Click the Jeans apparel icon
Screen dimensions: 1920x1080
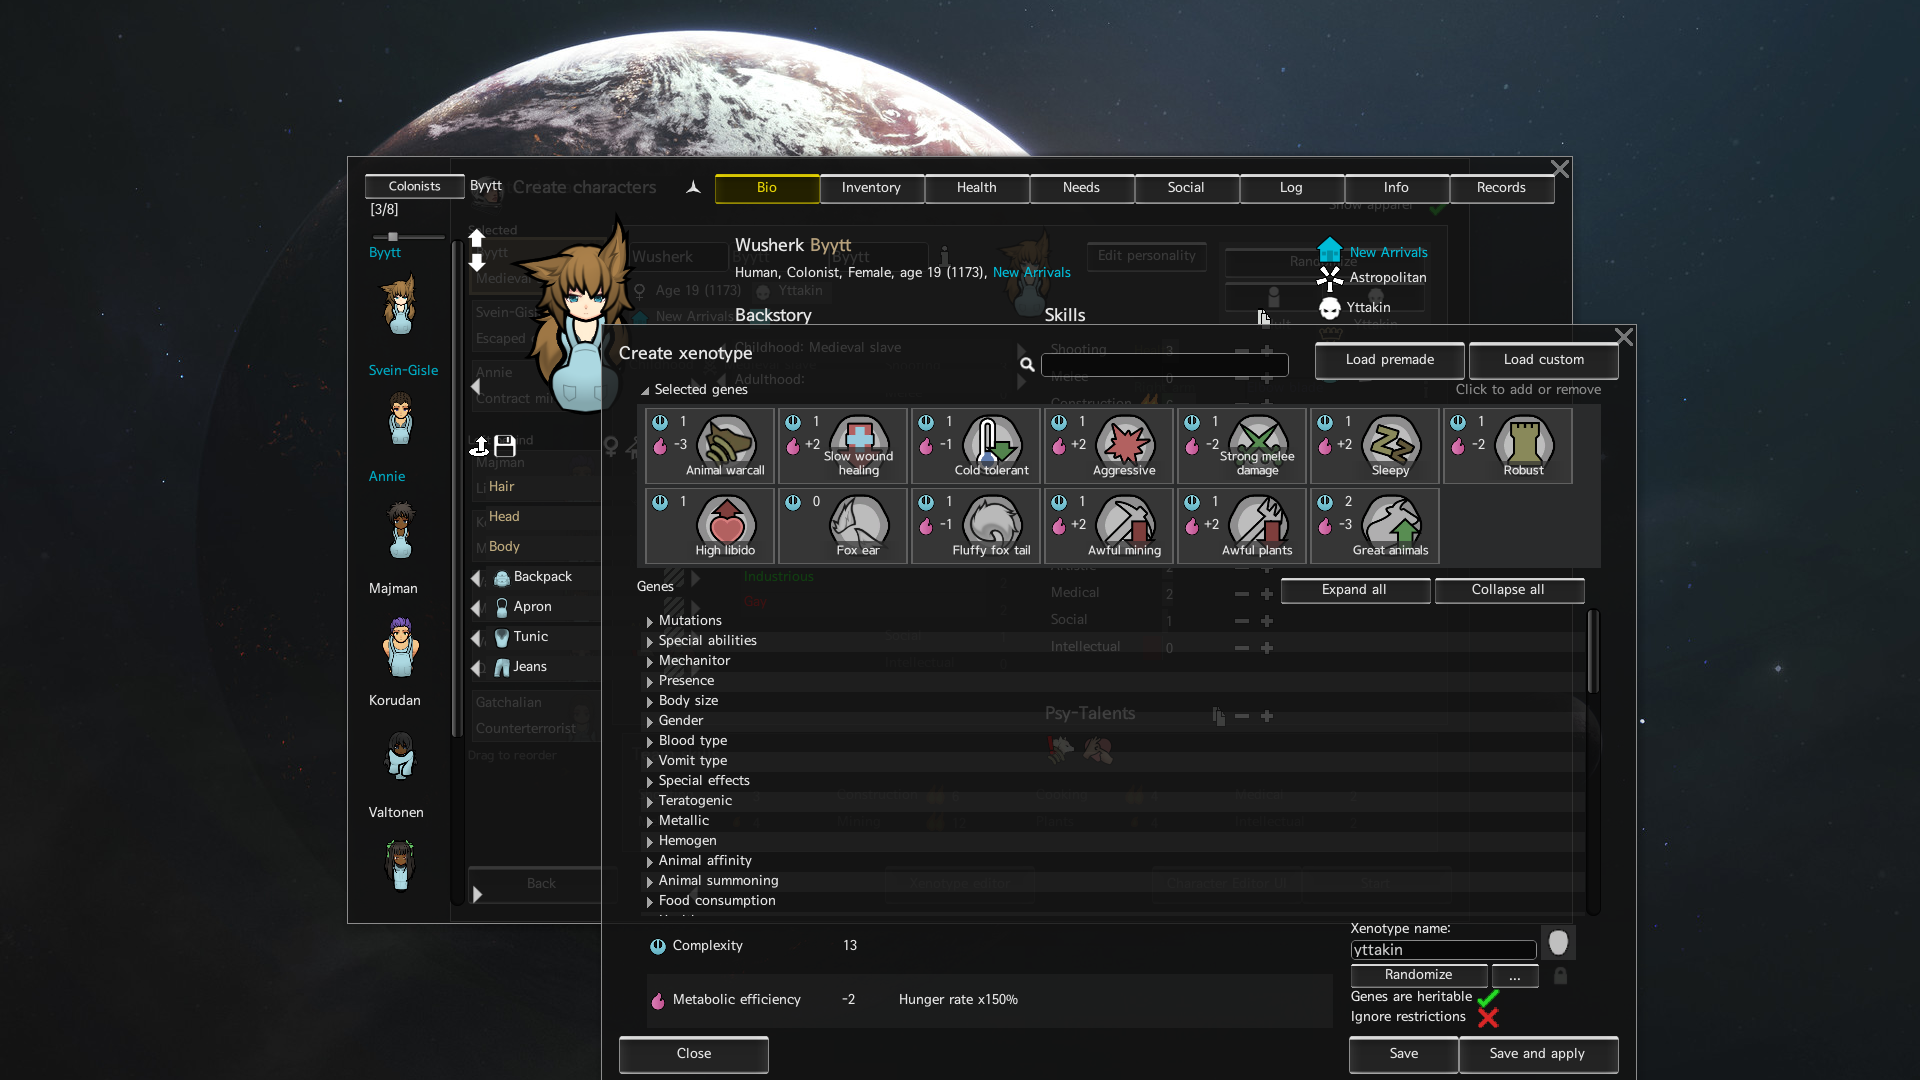tap(502, 667)
